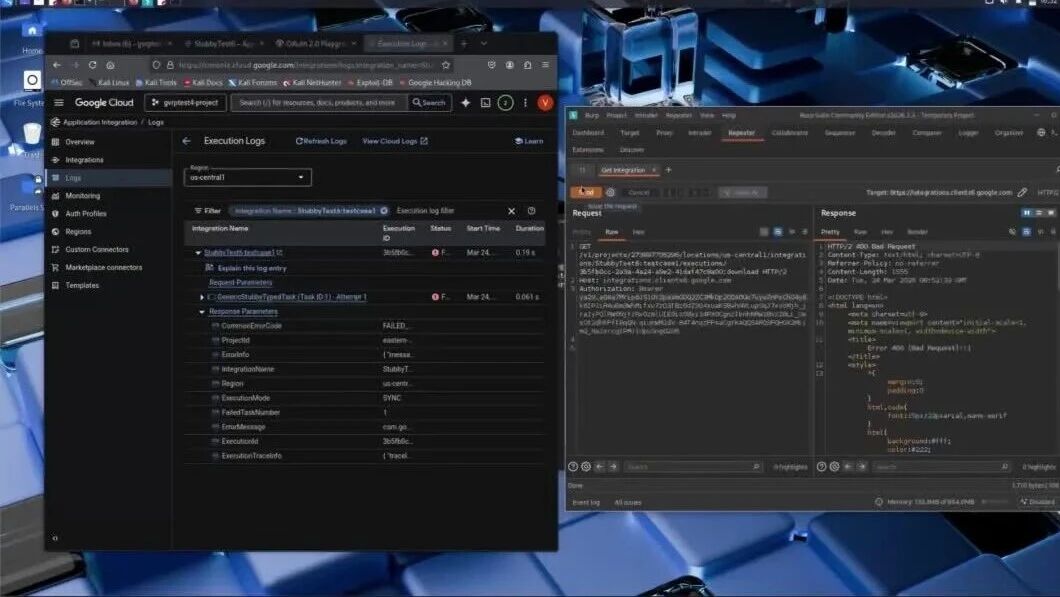Open Home folder icon on desktop
The width and height of the screenshot is (1060, 597).
click(32, 30)
